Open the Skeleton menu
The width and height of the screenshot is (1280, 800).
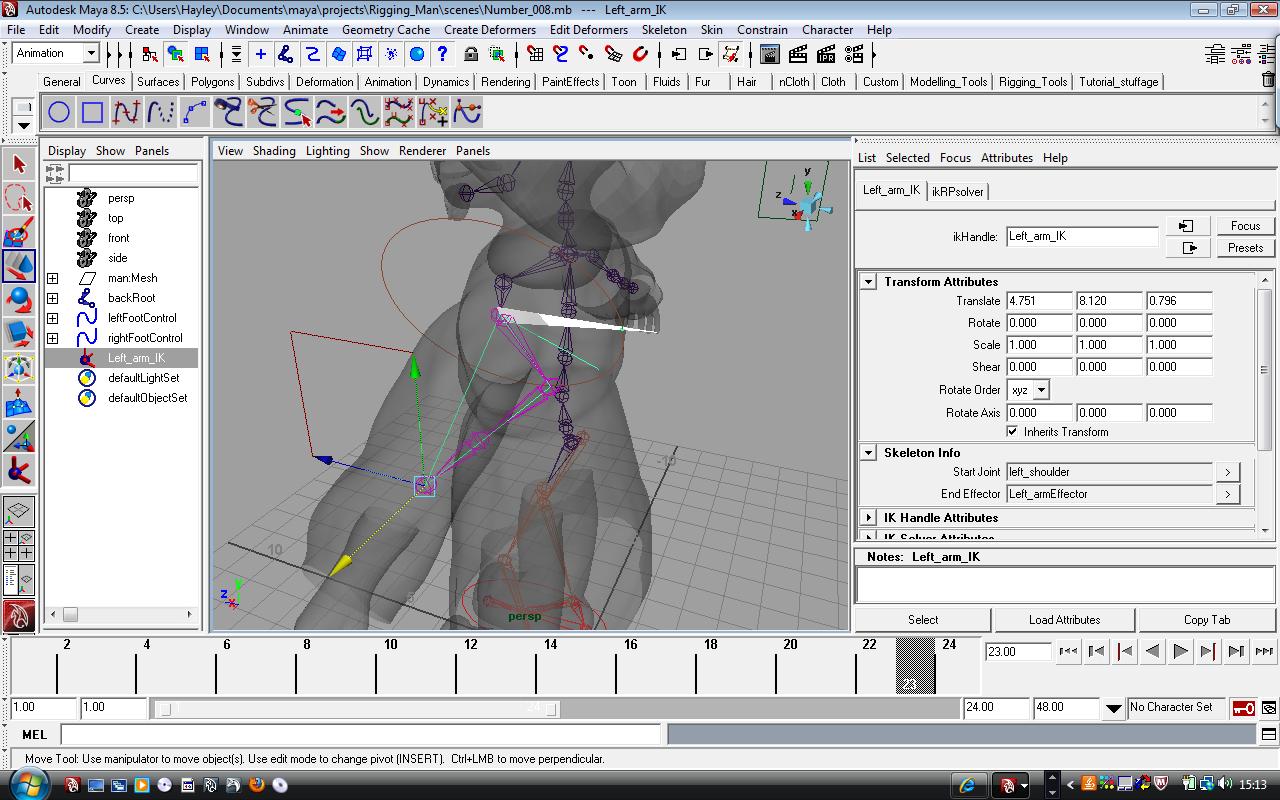[x=664, y=30]
